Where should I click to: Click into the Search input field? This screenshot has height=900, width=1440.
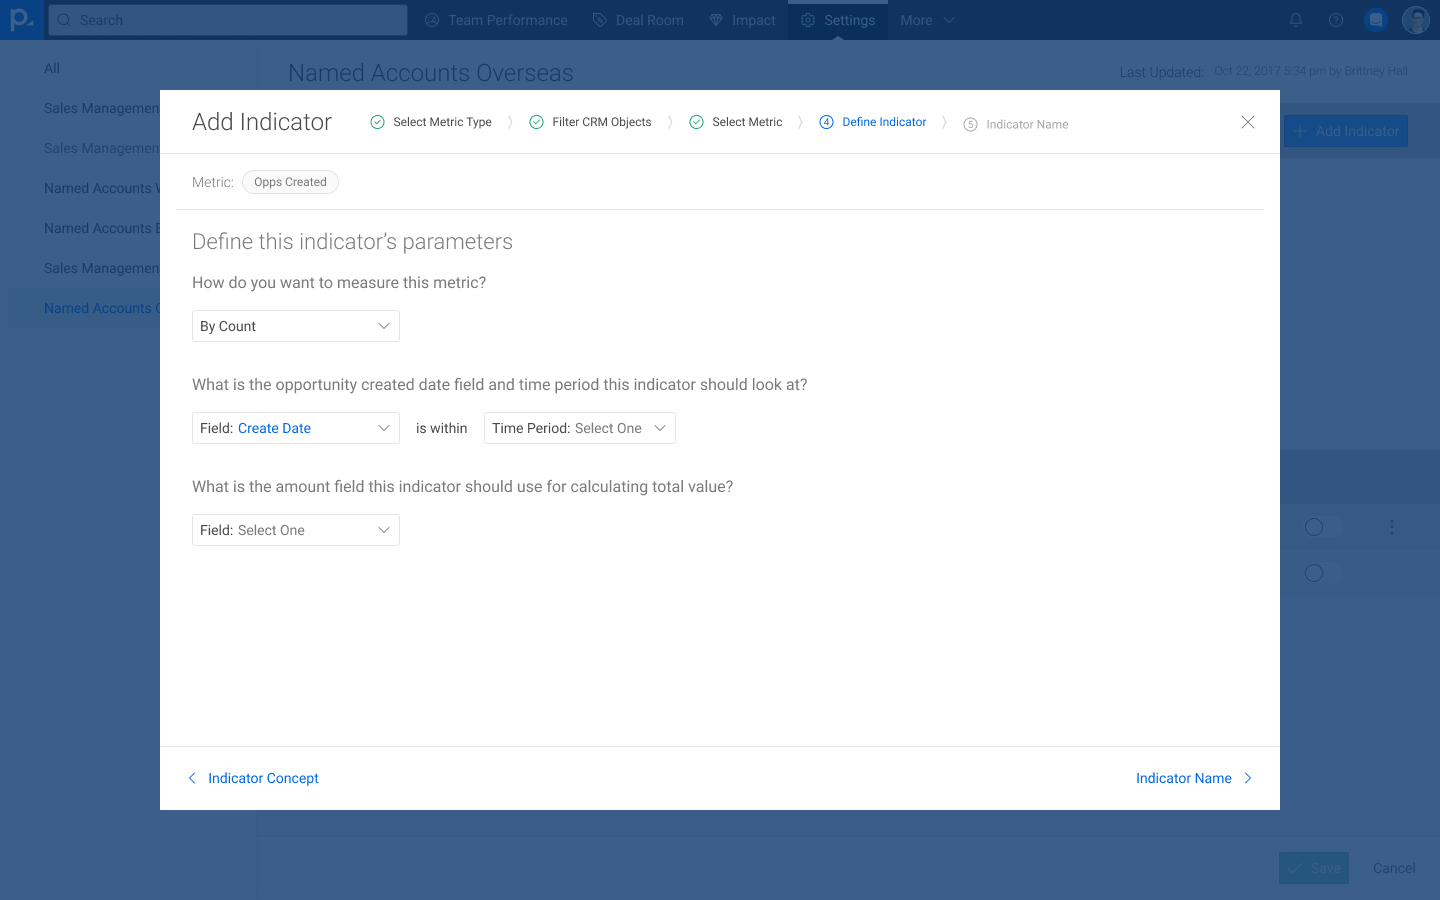[228, 20]
